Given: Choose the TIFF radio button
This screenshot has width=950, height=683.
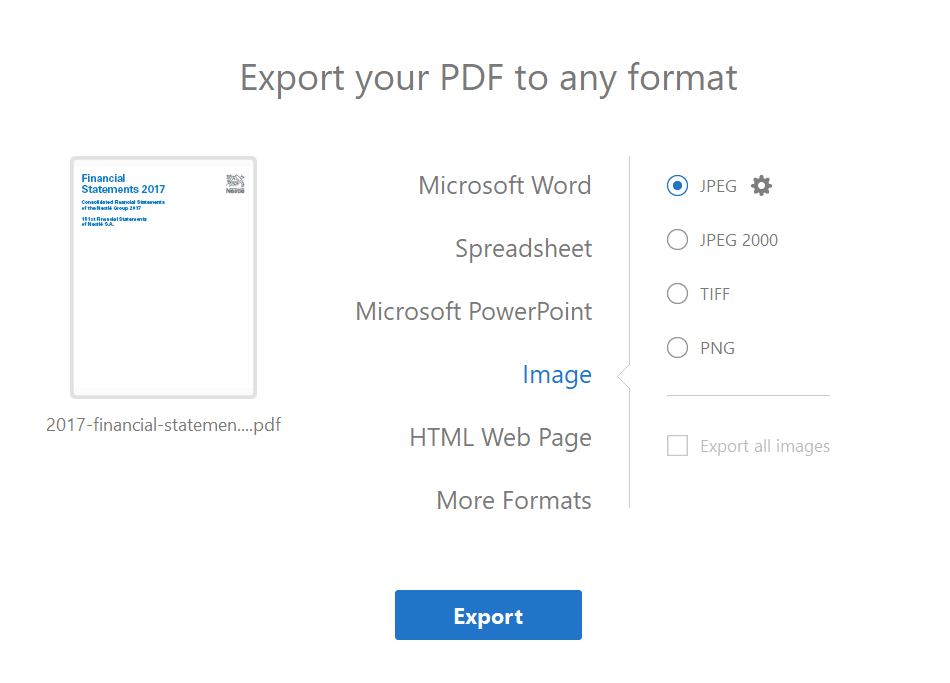Looking at the screenshot, I should click(x=677, y=294).
